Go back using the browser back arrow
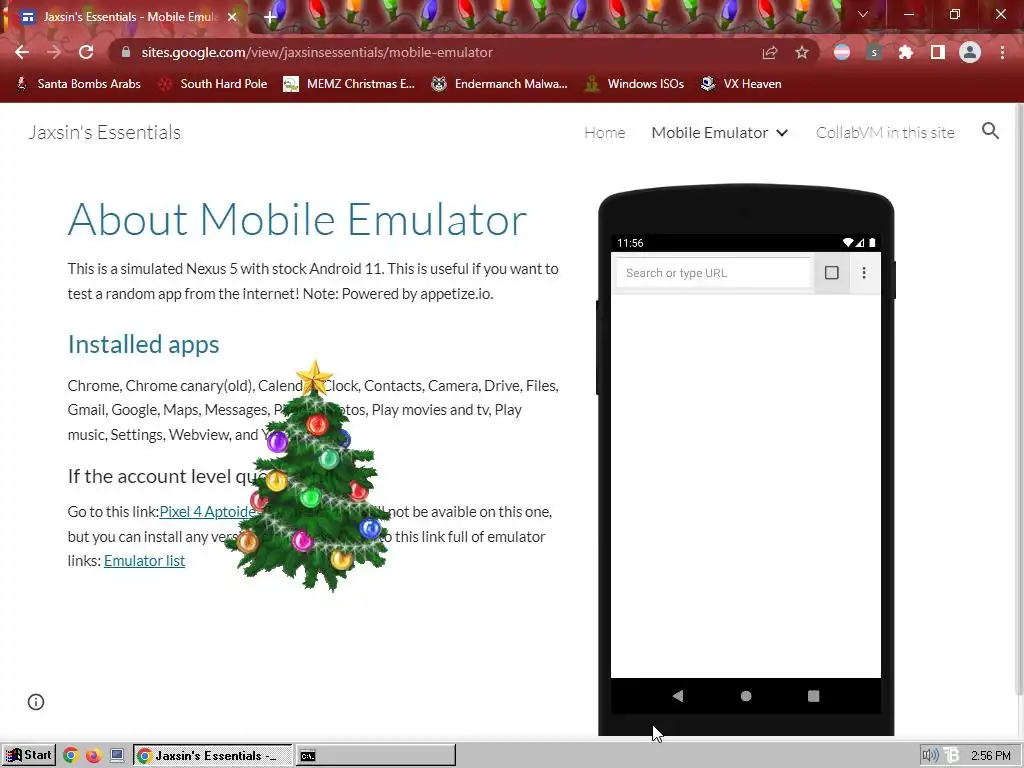Viewport: 1024px width, 768px height. pyautogui.click(x=22, y=52)
